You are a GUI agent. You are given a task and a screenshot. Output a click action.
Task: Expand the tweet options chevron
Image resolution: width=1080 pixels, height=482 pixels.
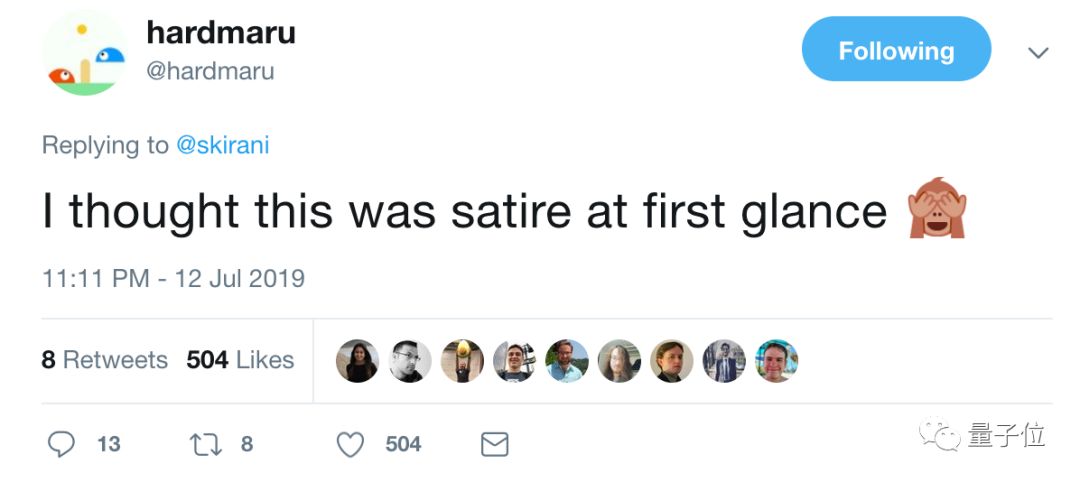(x=1038, y=52)
